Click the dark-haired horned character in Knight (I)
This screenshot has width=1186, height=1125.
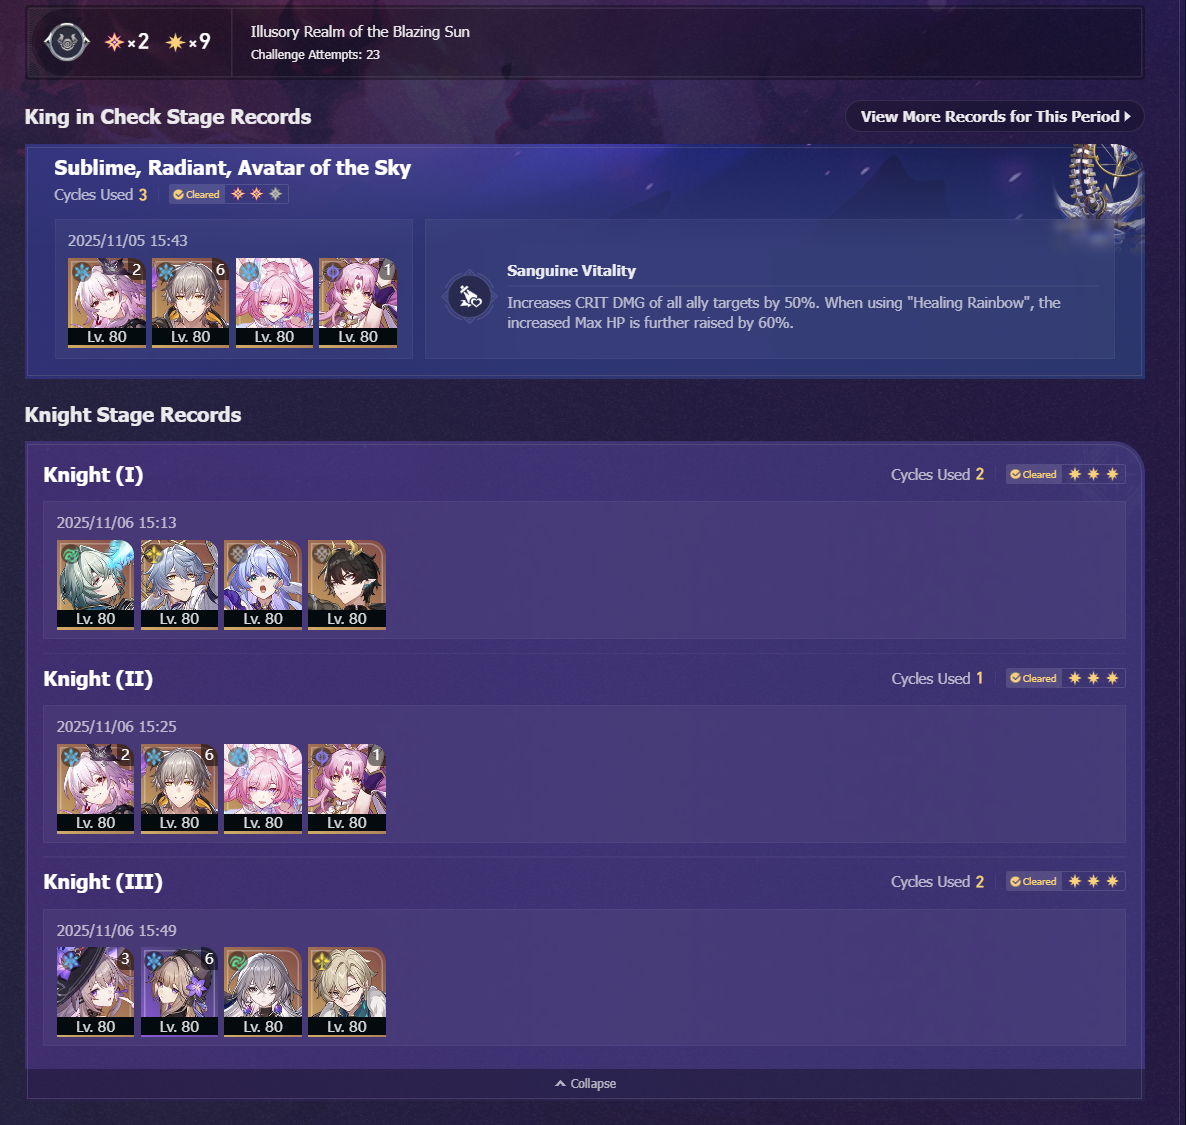pyautogui.click(x=346, y=584)
